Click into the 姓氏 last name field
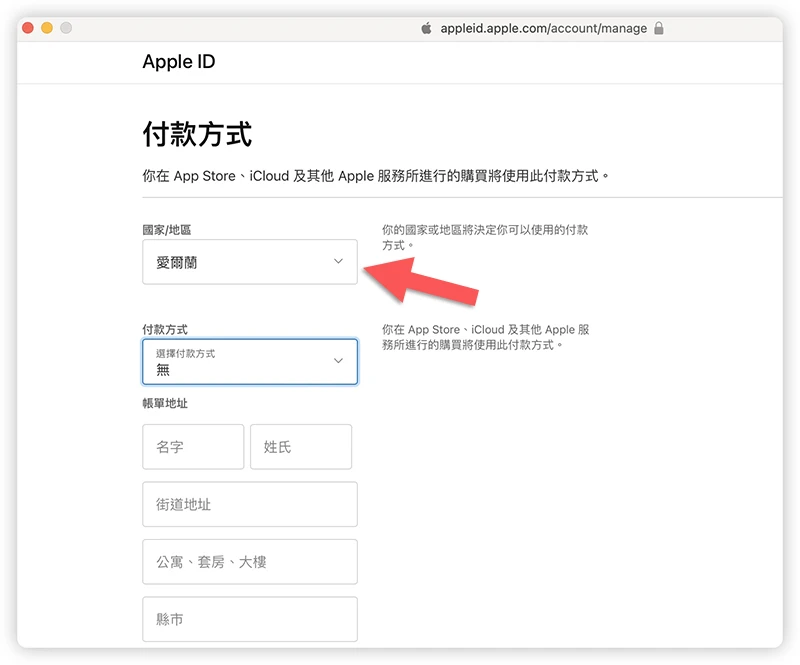Image resolution: width=800 pixels, height=665 pixels. (301, 446)
